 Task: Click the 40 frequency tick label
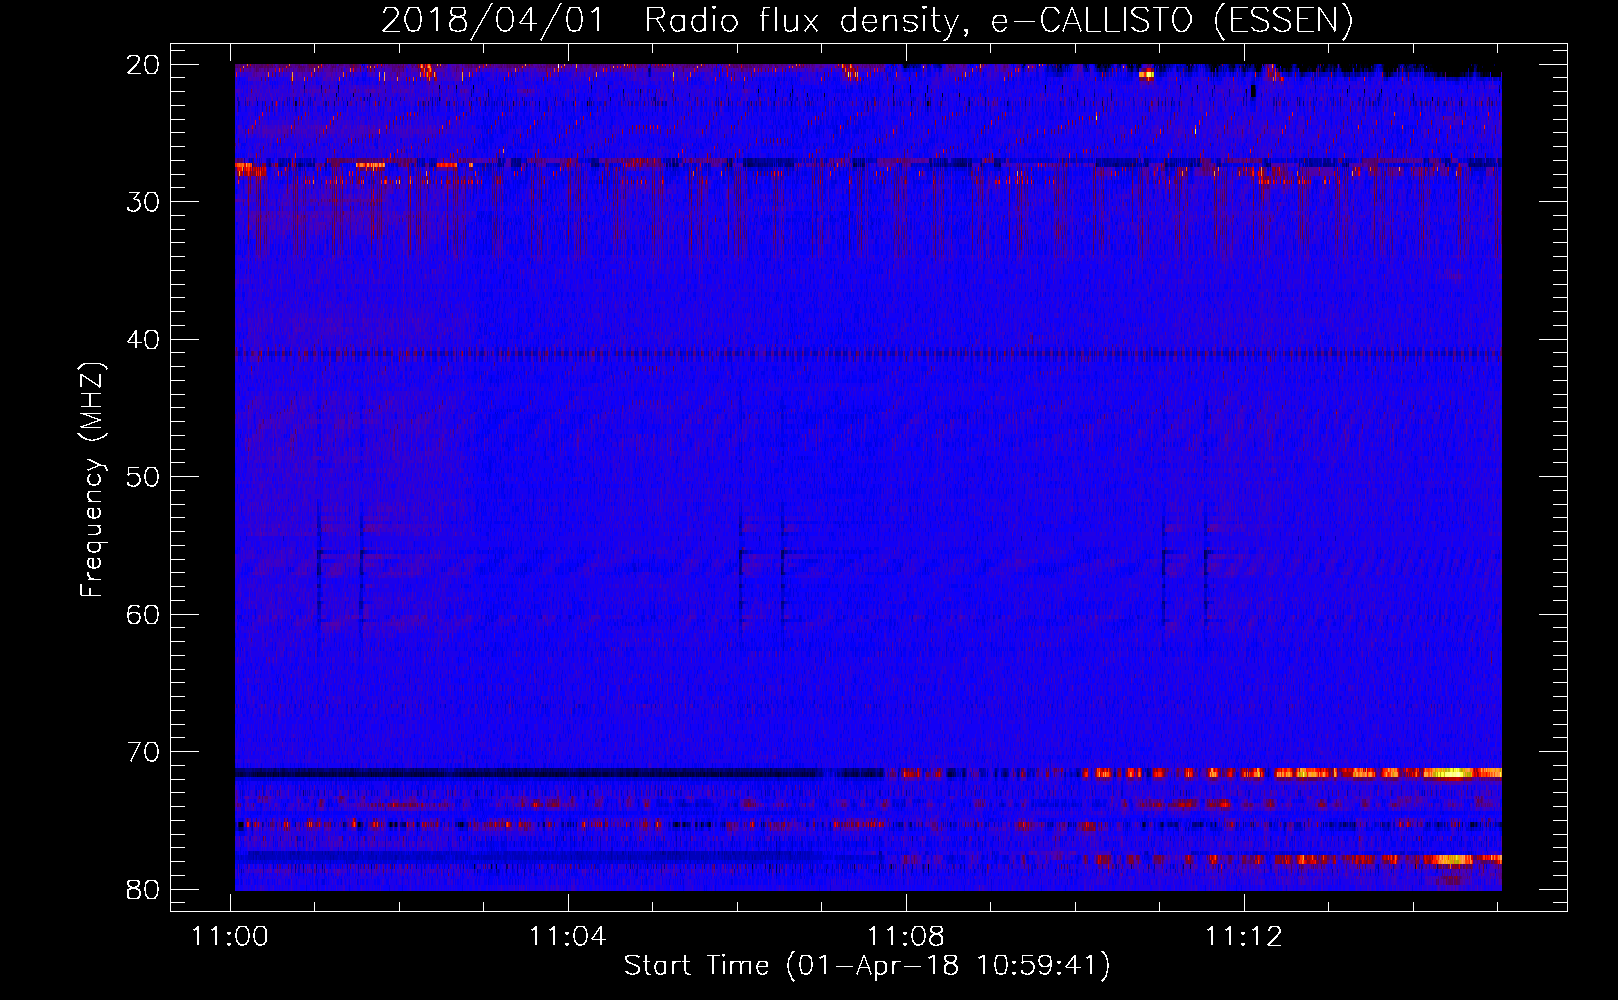coord(144,340)
